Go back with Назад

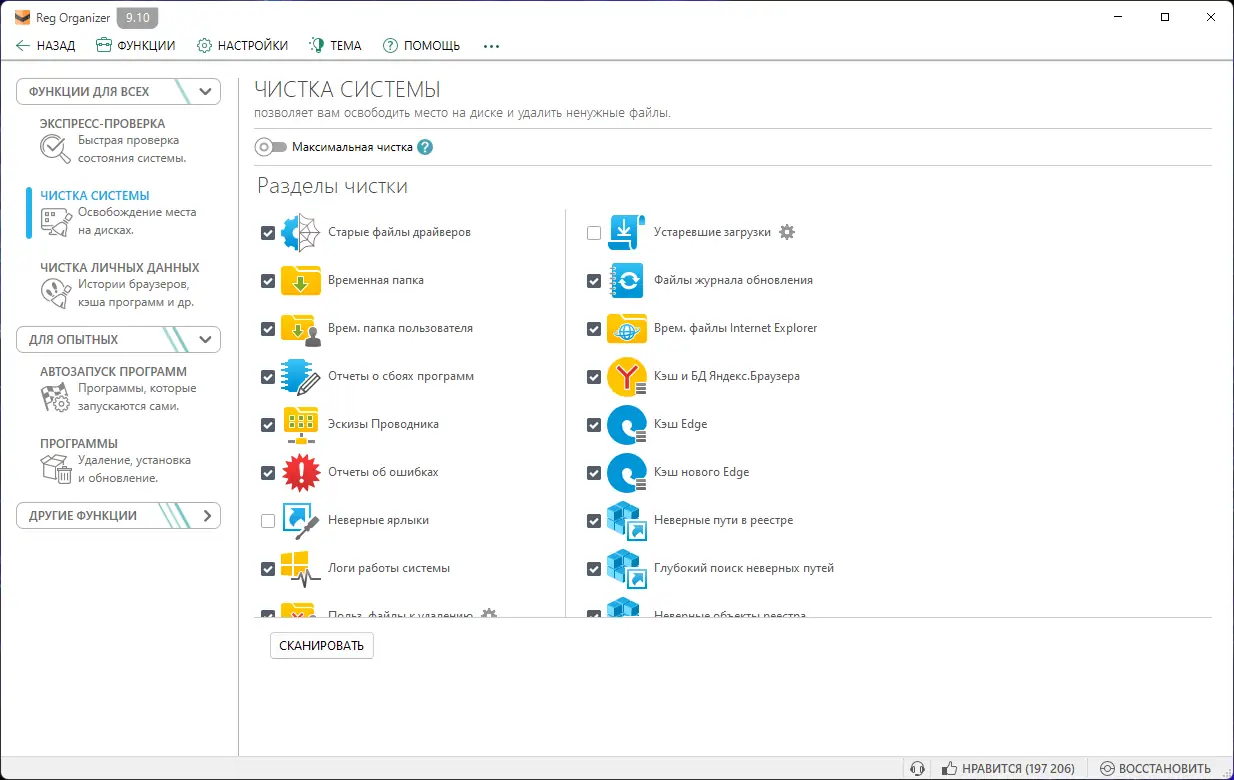[x=45, y=45]
